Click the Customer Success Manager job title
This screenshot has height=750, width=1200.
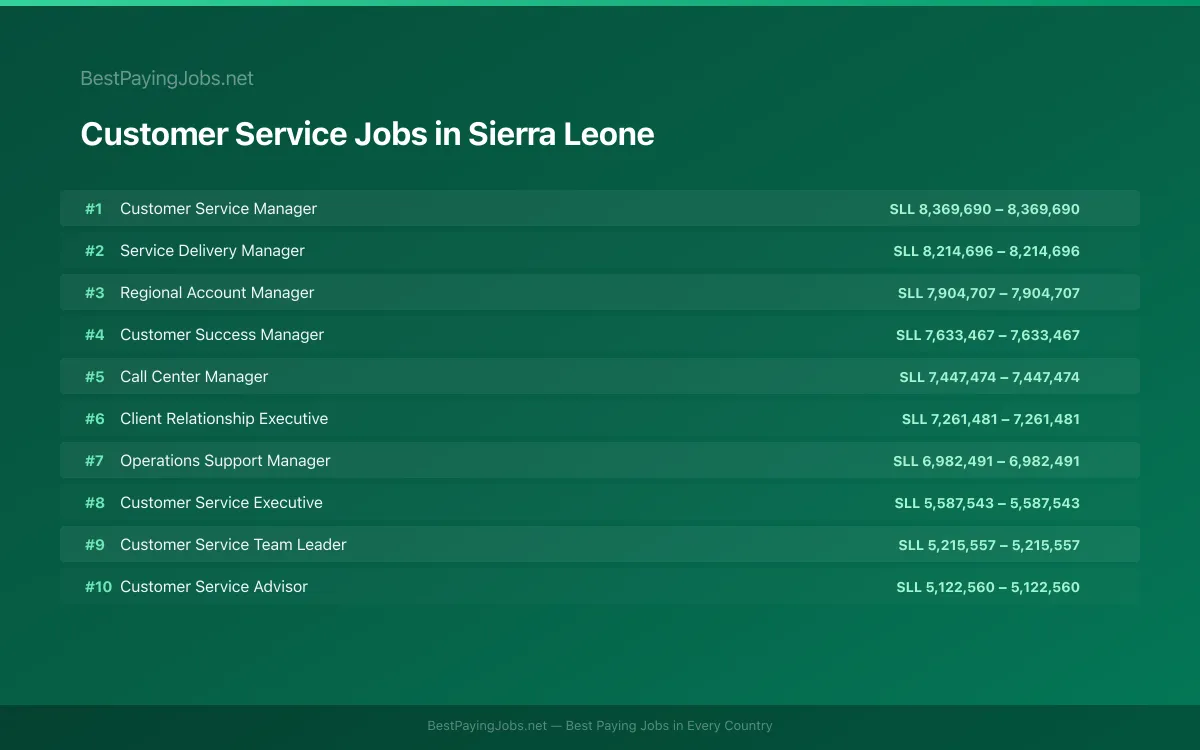[x=222, y=334]
